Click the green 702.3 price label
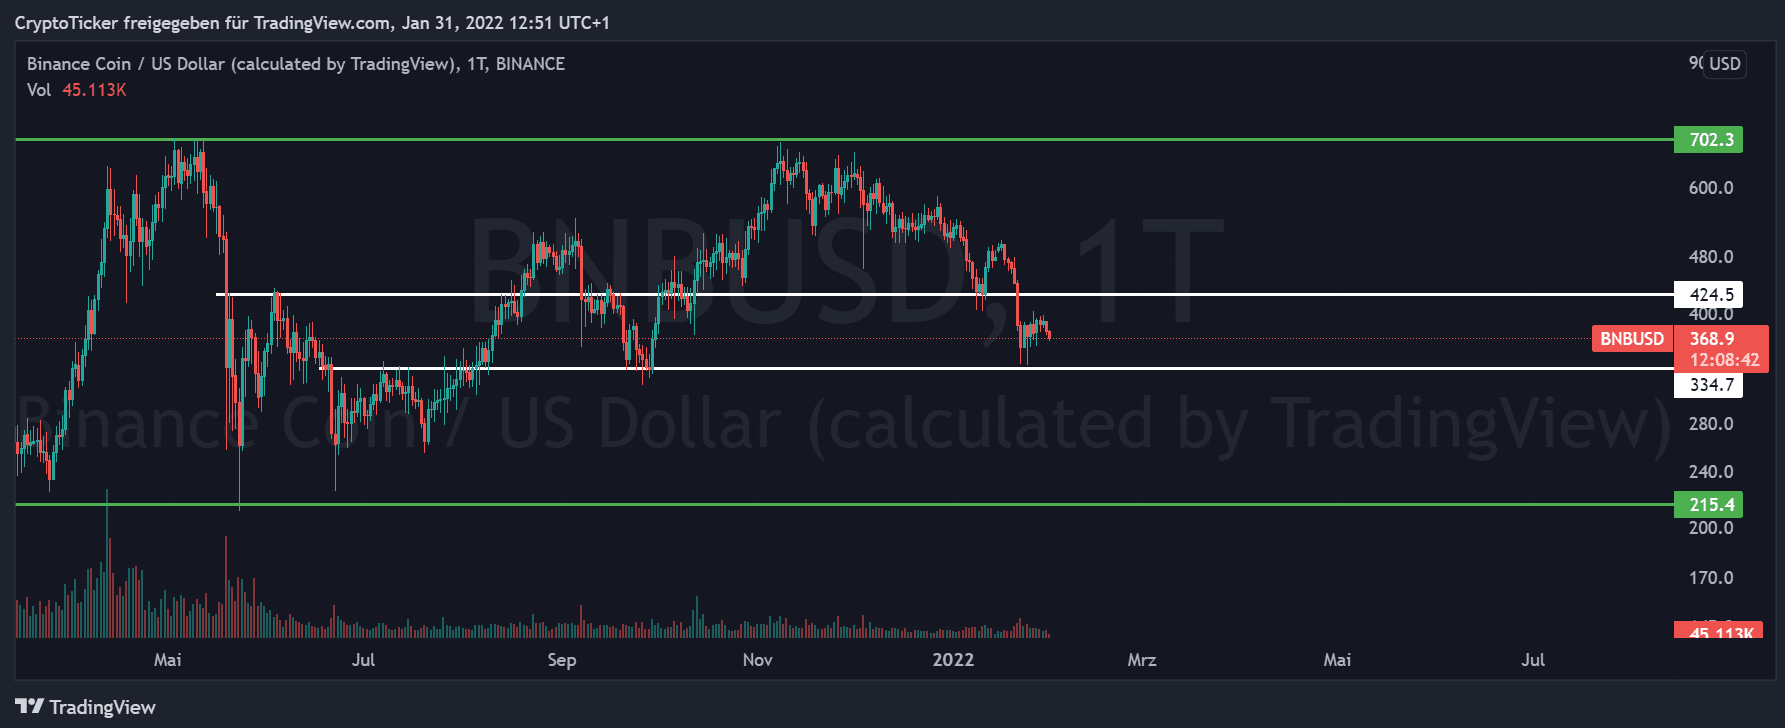Viewport: 1785px width, 728px height. coord(1709,140)
